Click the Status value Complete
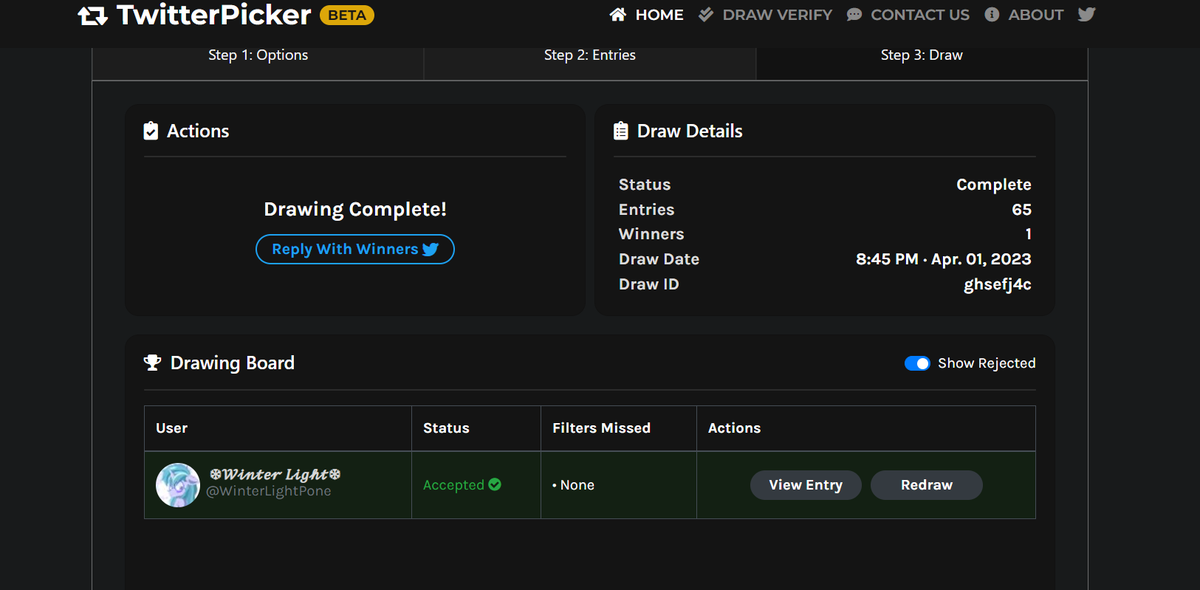Viewport: 1200px width, 590px height. (x=994, y=185)
